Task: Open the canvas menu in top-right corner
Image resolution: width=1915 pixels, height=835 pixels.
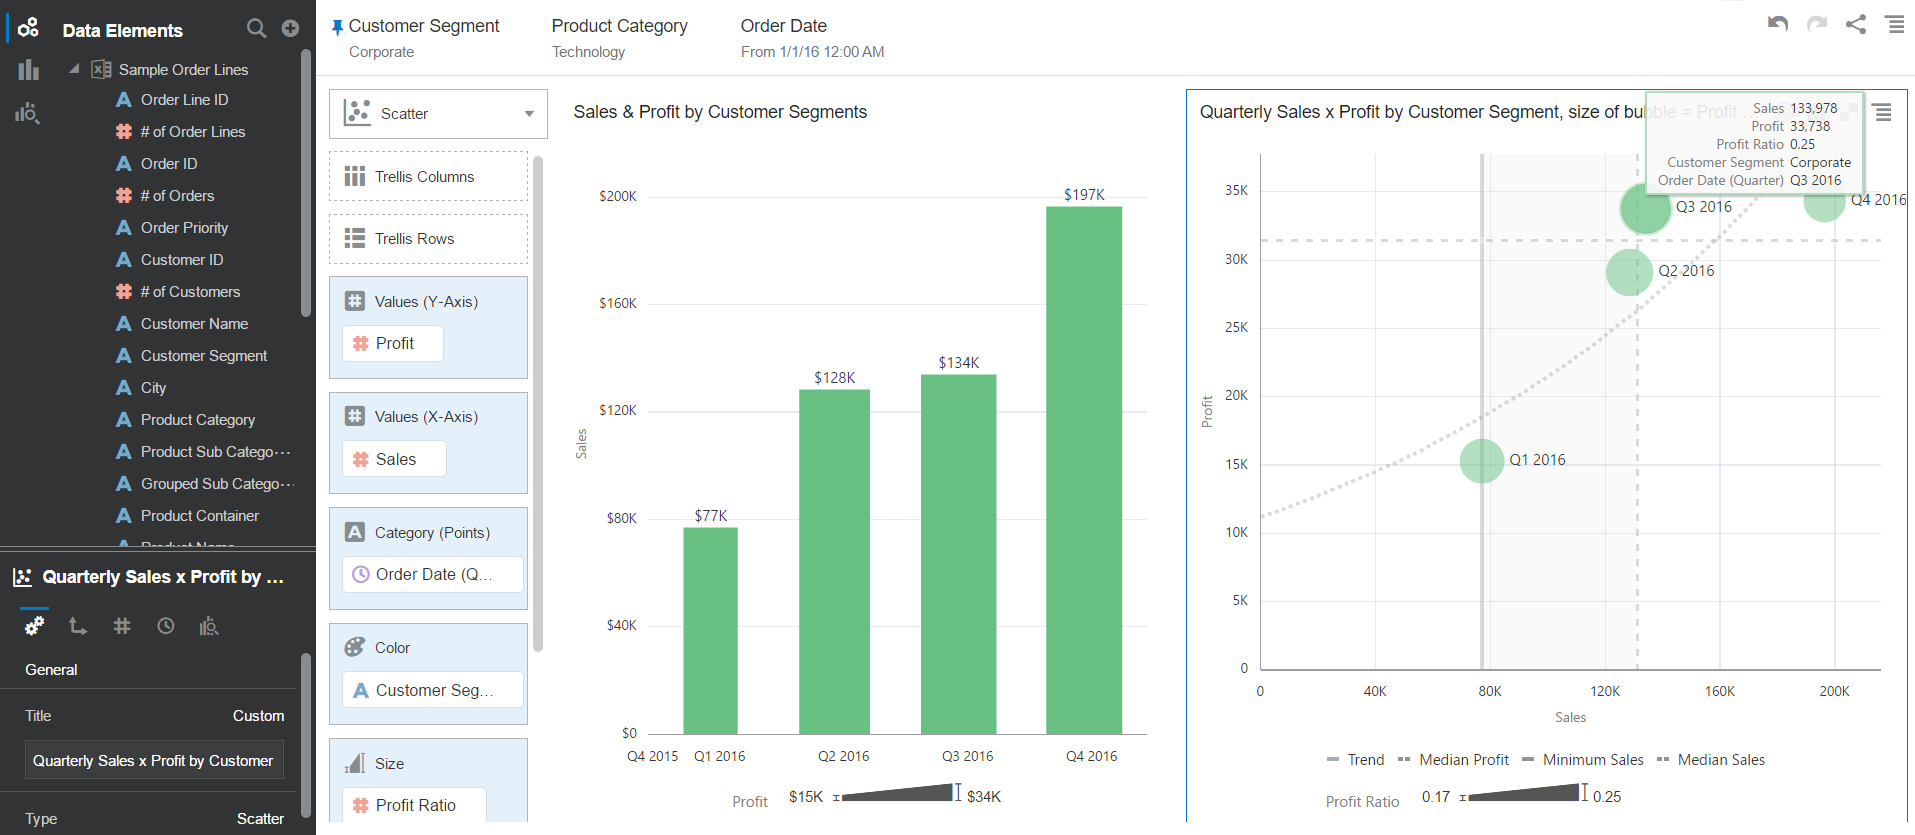Action: (1895, 24)
